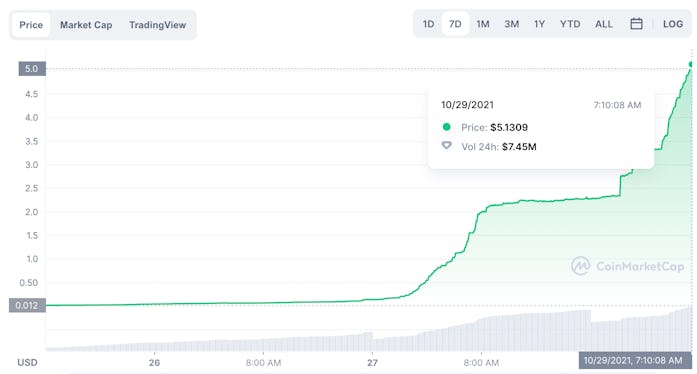Image resolution: width=697 pixels, height=374 pixels.
Task: Click the USD currency label
Action: pos(27,362)
